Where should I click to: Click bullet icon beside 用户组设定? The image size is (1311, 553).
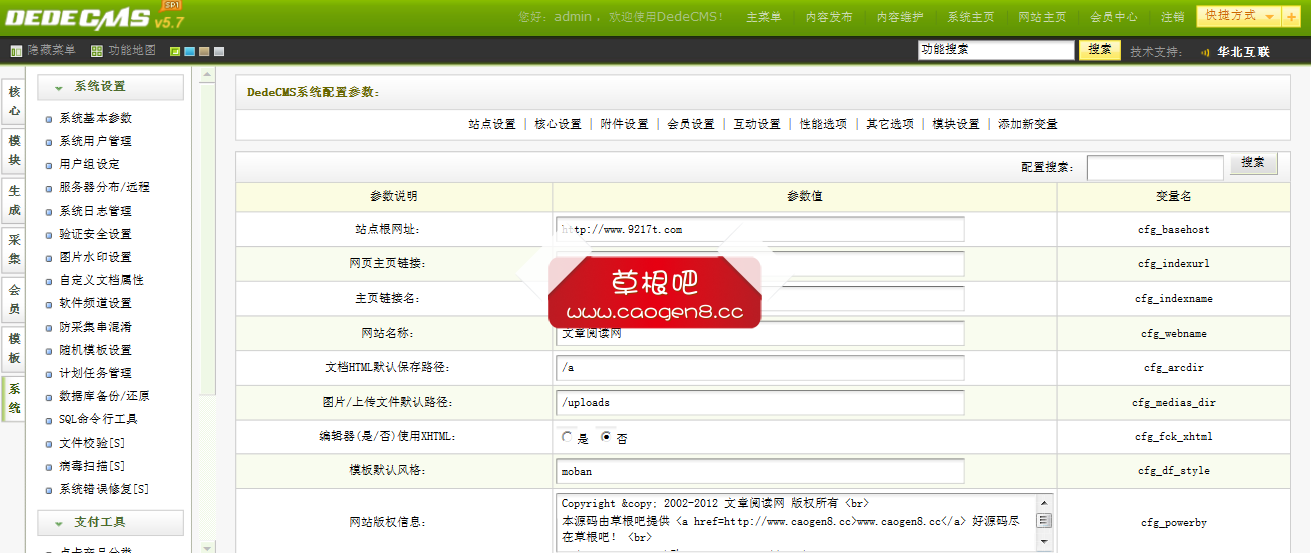[x=49, y=165]
